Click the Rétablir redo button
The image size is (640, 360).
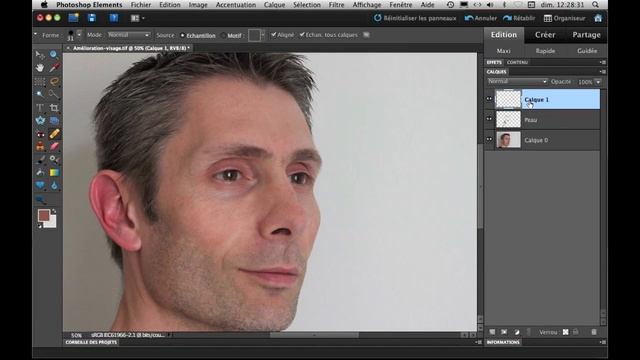coord(519,18)
